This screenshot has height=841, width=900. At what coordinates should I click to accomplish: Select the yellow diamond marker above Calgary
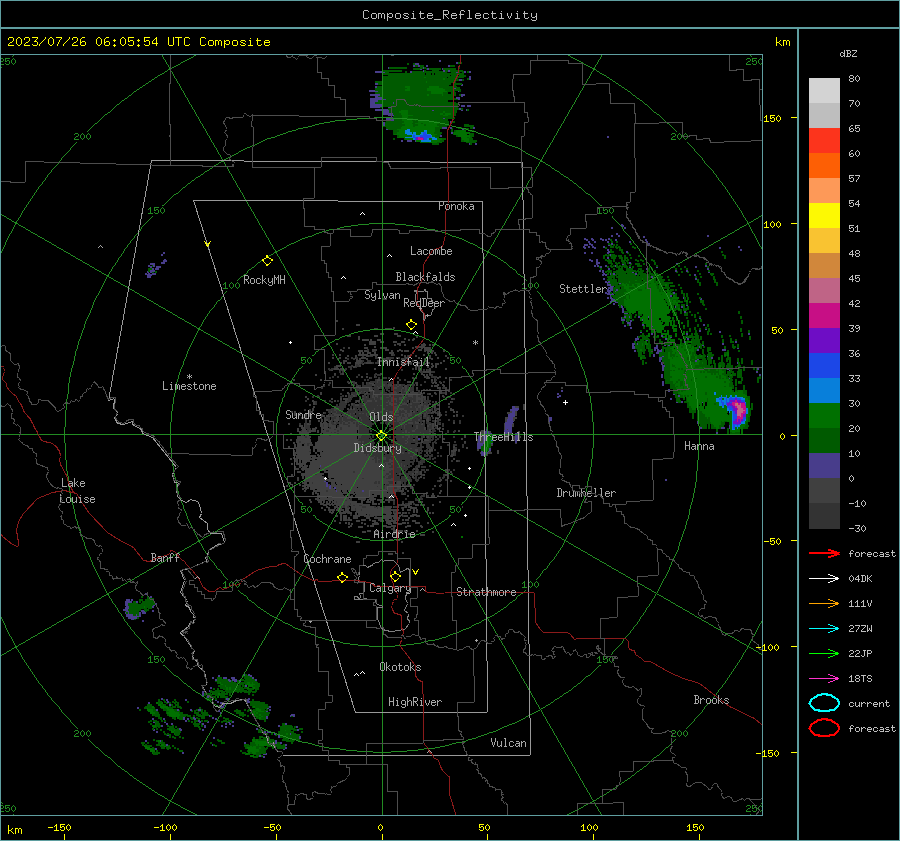click(395, 576)
